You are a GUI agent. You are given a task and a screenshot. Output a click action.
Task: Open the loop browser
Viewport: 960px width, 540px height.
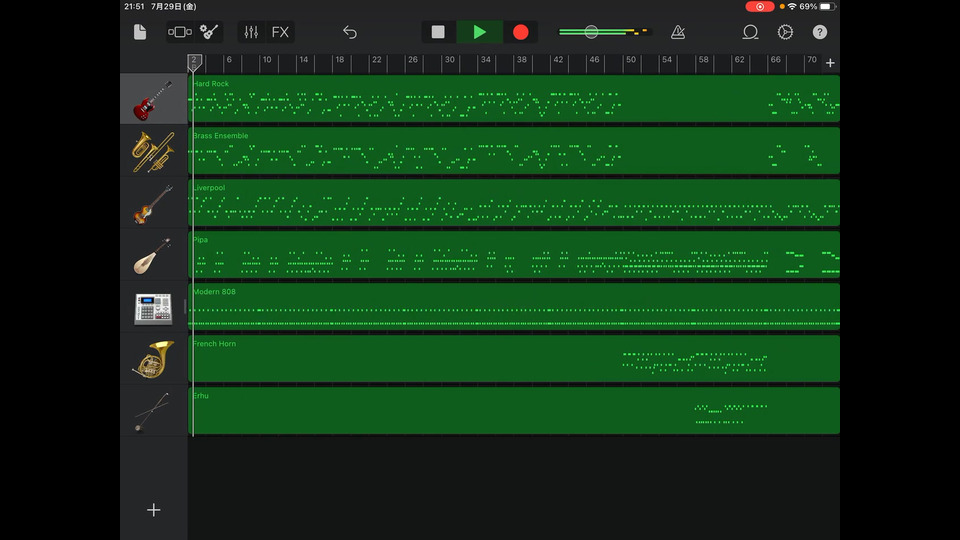click(x=750, y=32)
